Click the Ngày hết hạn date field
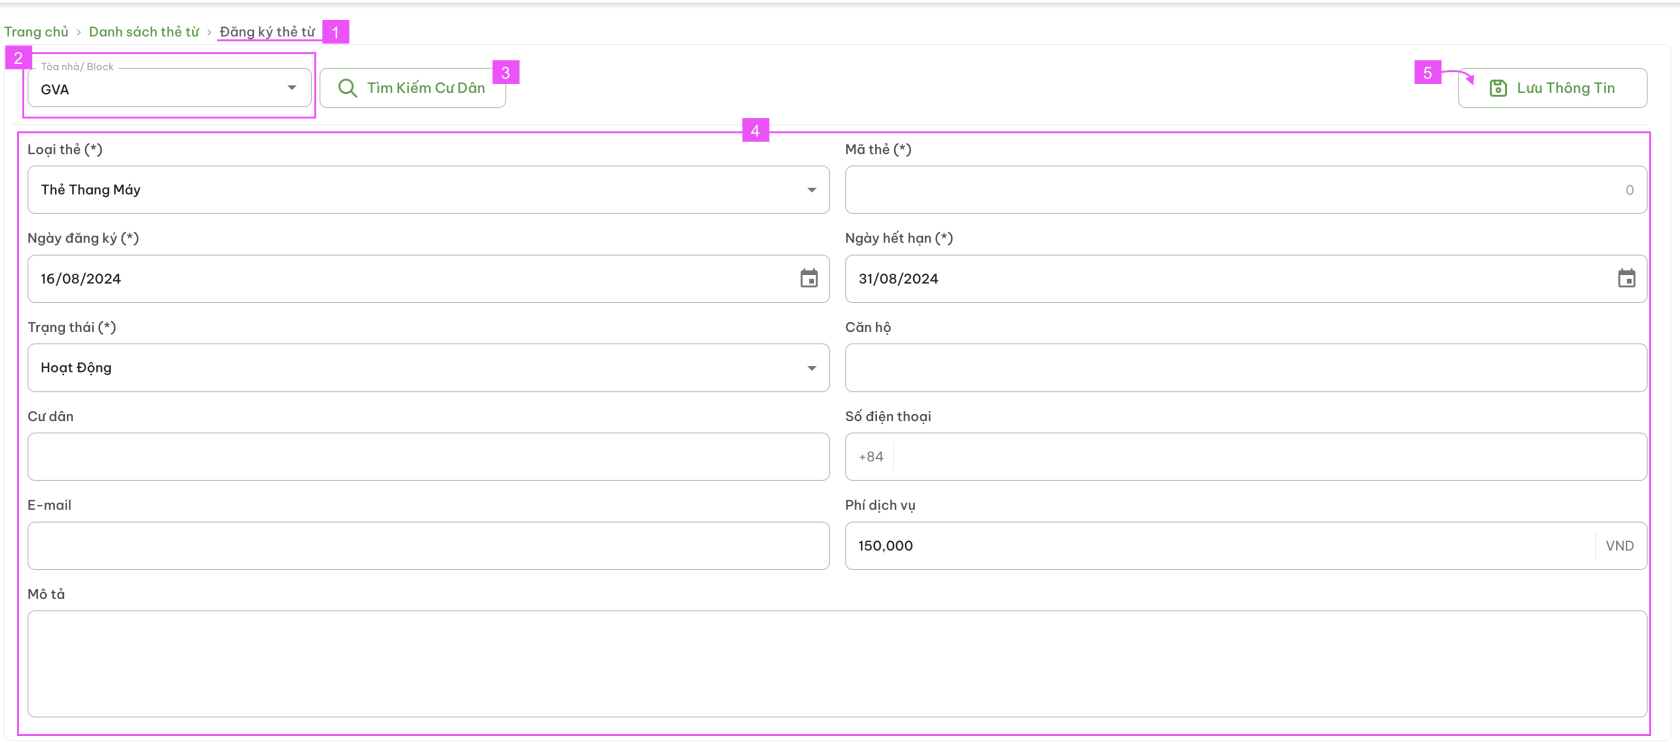The height and width of the screenshot is (754, 1680). point(1246,279)
